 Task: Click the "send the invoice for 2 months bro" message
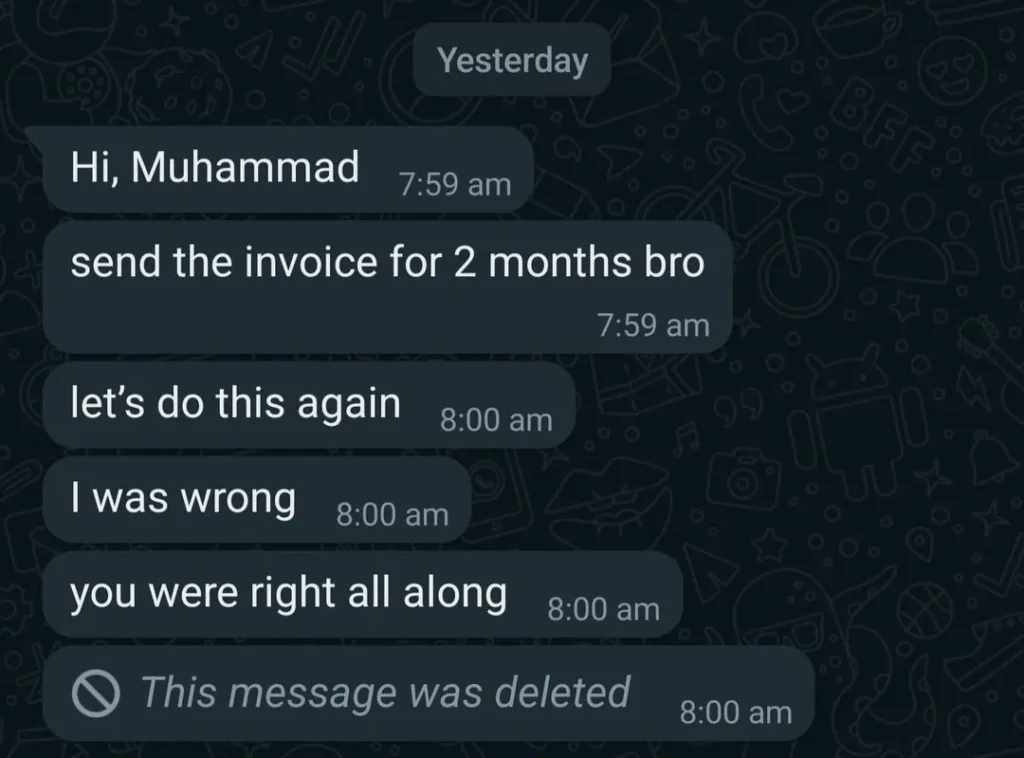388,287
